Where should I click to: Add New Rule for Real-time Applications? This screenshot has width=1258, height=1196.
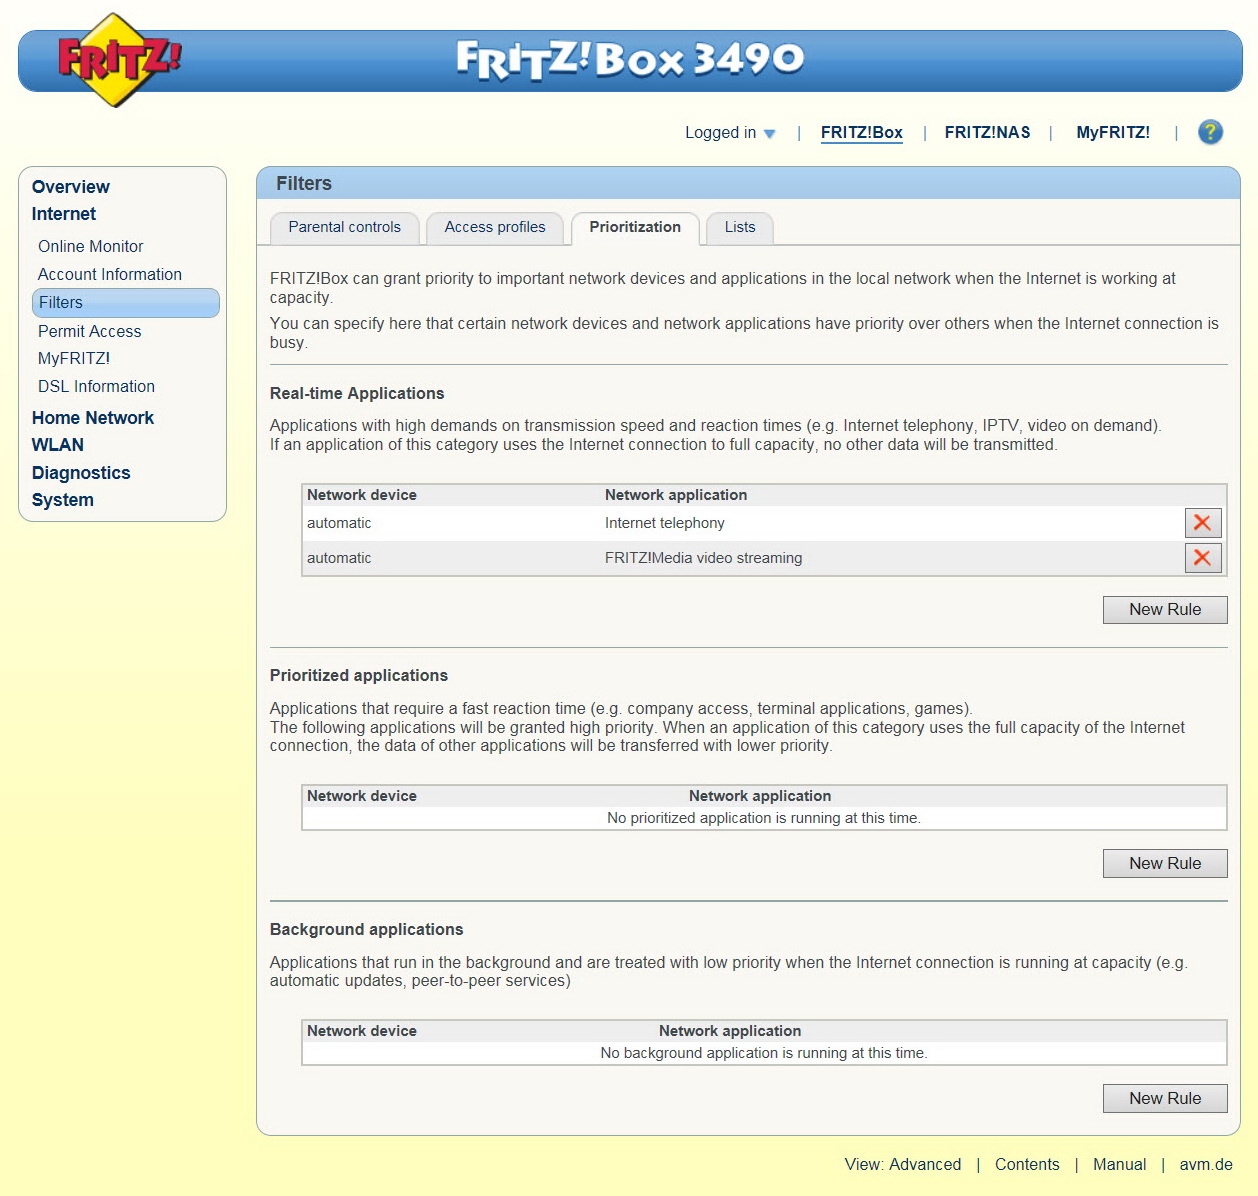[1165, 610]
